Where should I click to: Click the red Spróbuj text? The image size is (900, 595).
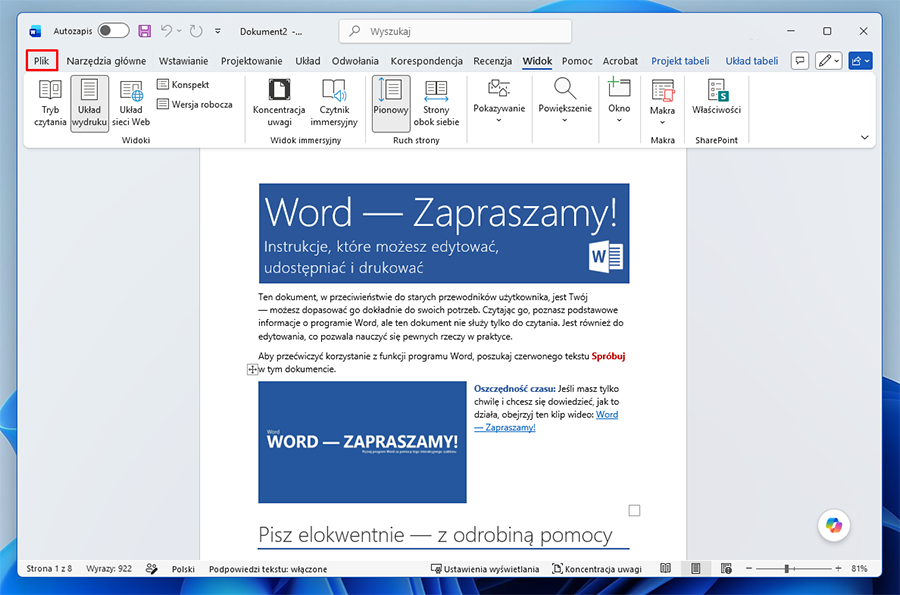tap(608, 356)
